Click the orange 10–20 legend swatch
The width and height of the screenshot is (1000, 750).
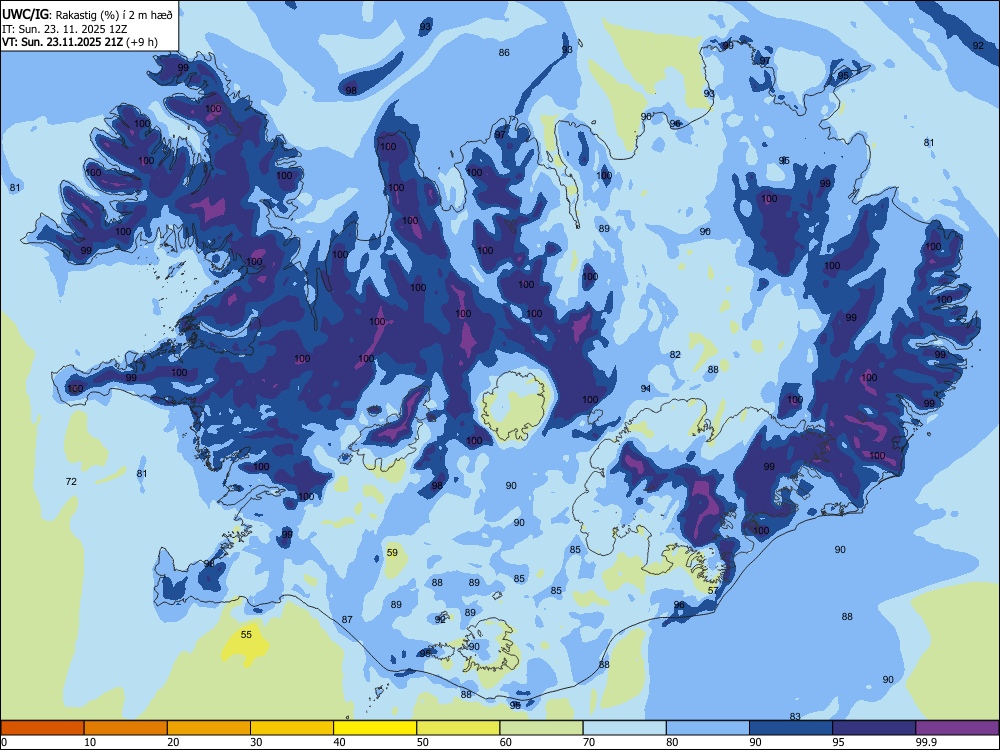[126, 728]
